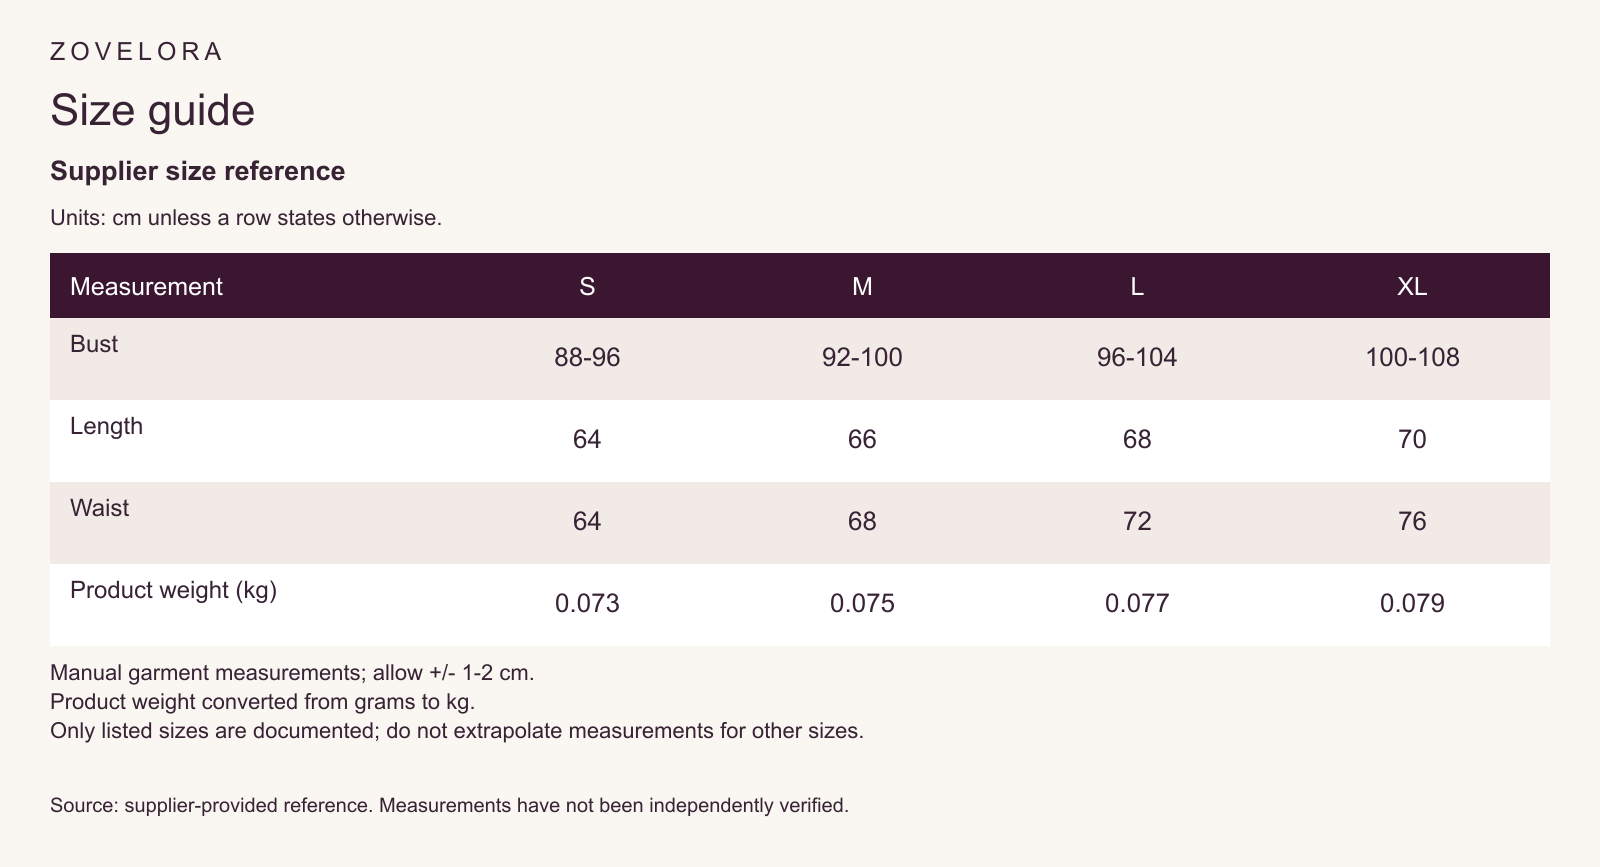
Task: Select the Measurement column header
Action: pos(146,286)
